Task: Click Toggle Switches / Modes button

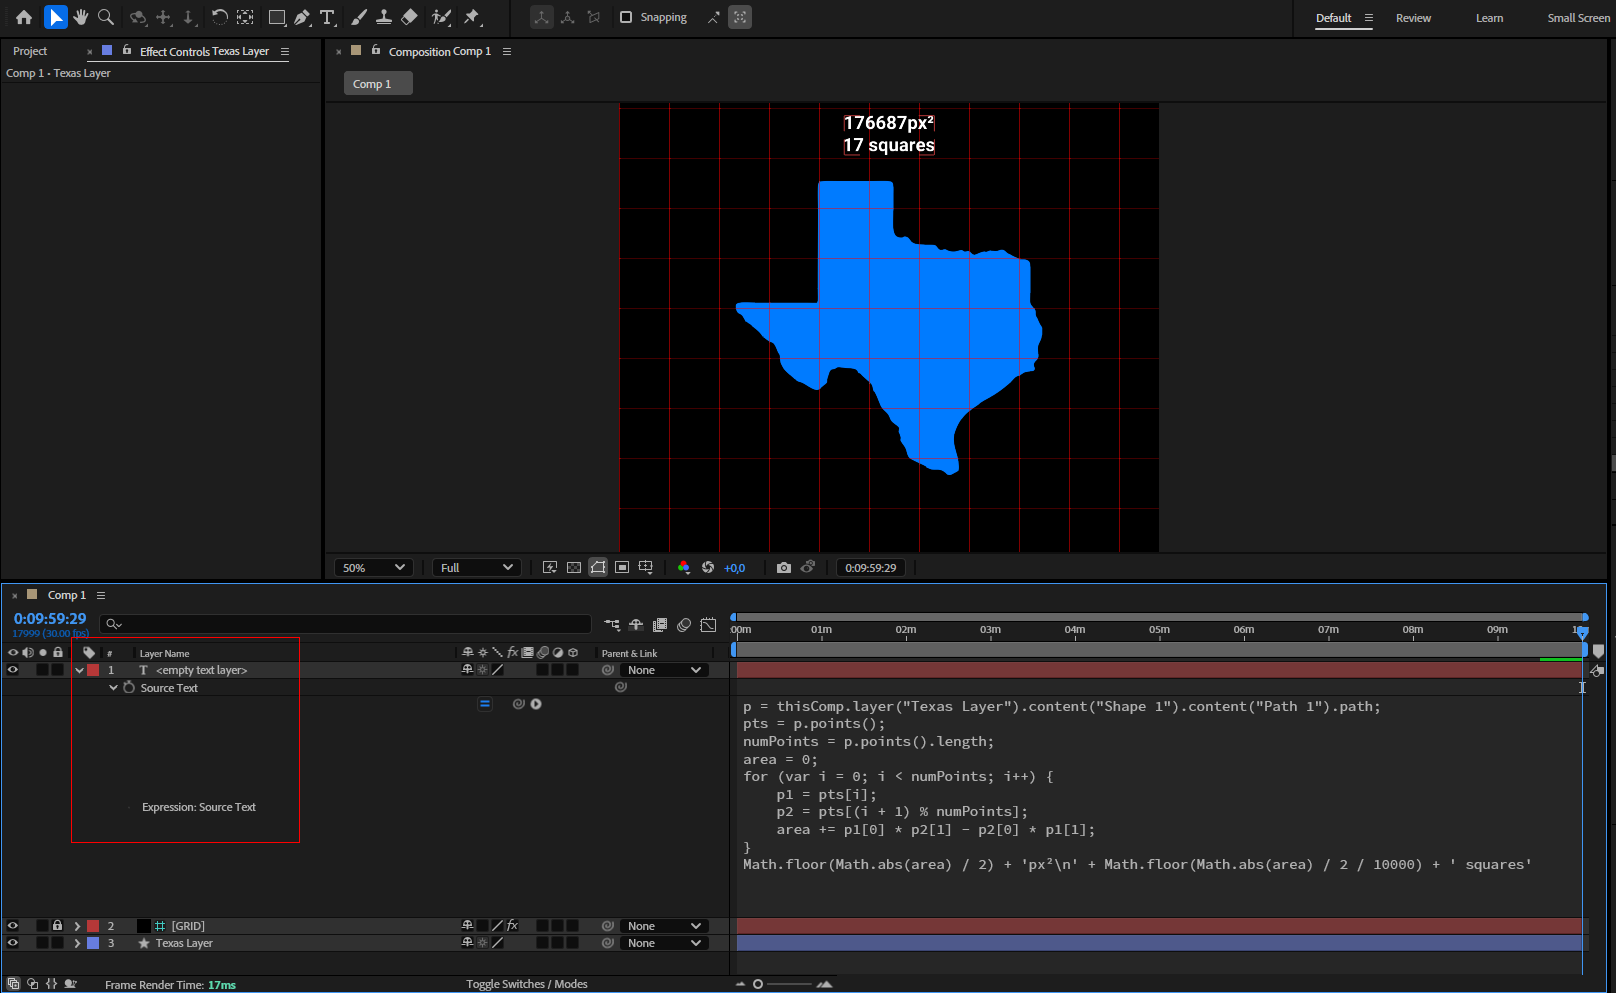Action: 527,984
